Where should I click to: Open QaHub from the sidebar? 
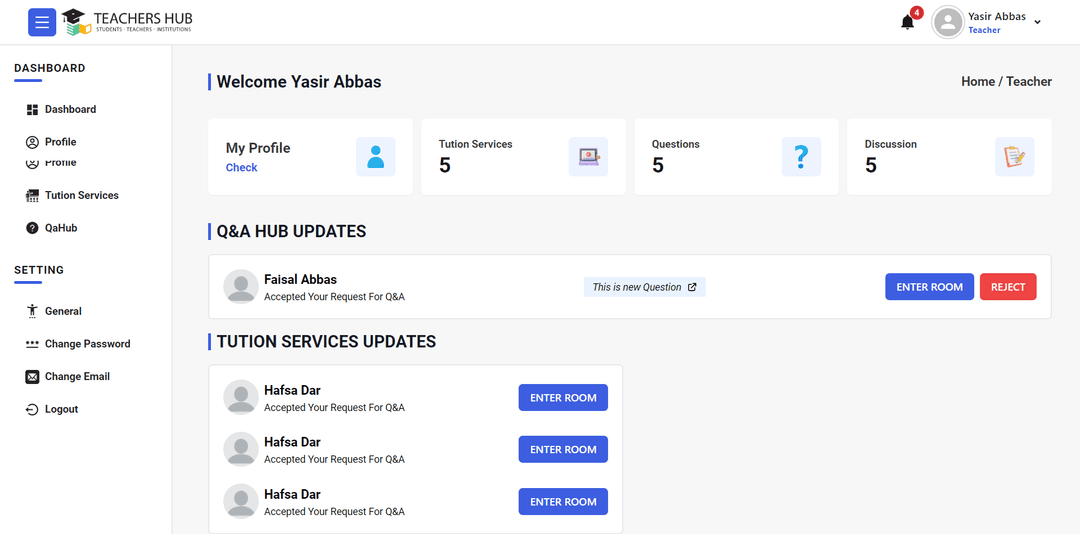click(60, 228)
